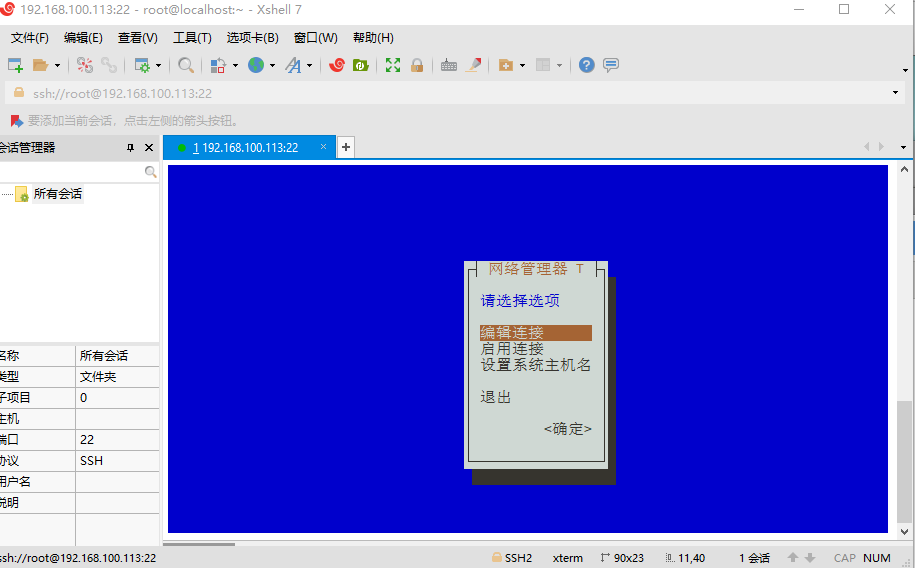The image size is (915, 568).
Task: Click the status bar down arrow icon
Action: [x=810, y=558]
